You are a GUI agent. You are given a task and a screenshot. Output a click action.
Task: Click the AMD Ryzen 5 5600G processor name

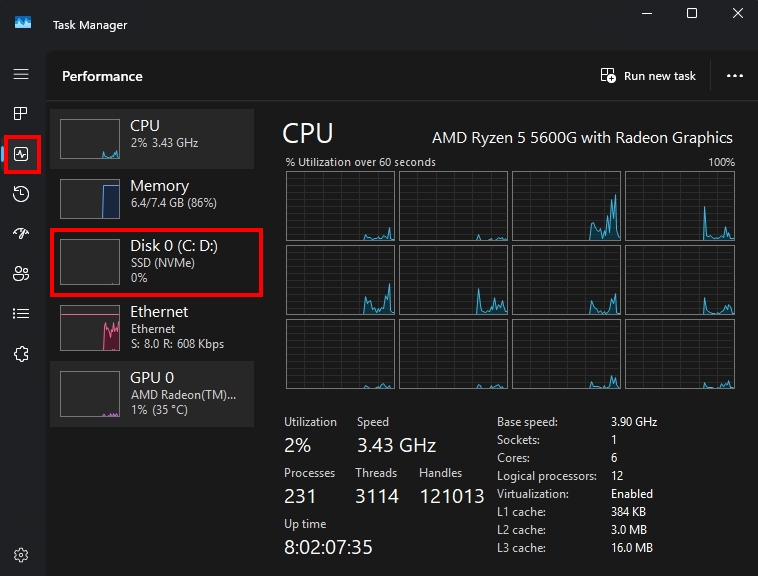[582, 138]
